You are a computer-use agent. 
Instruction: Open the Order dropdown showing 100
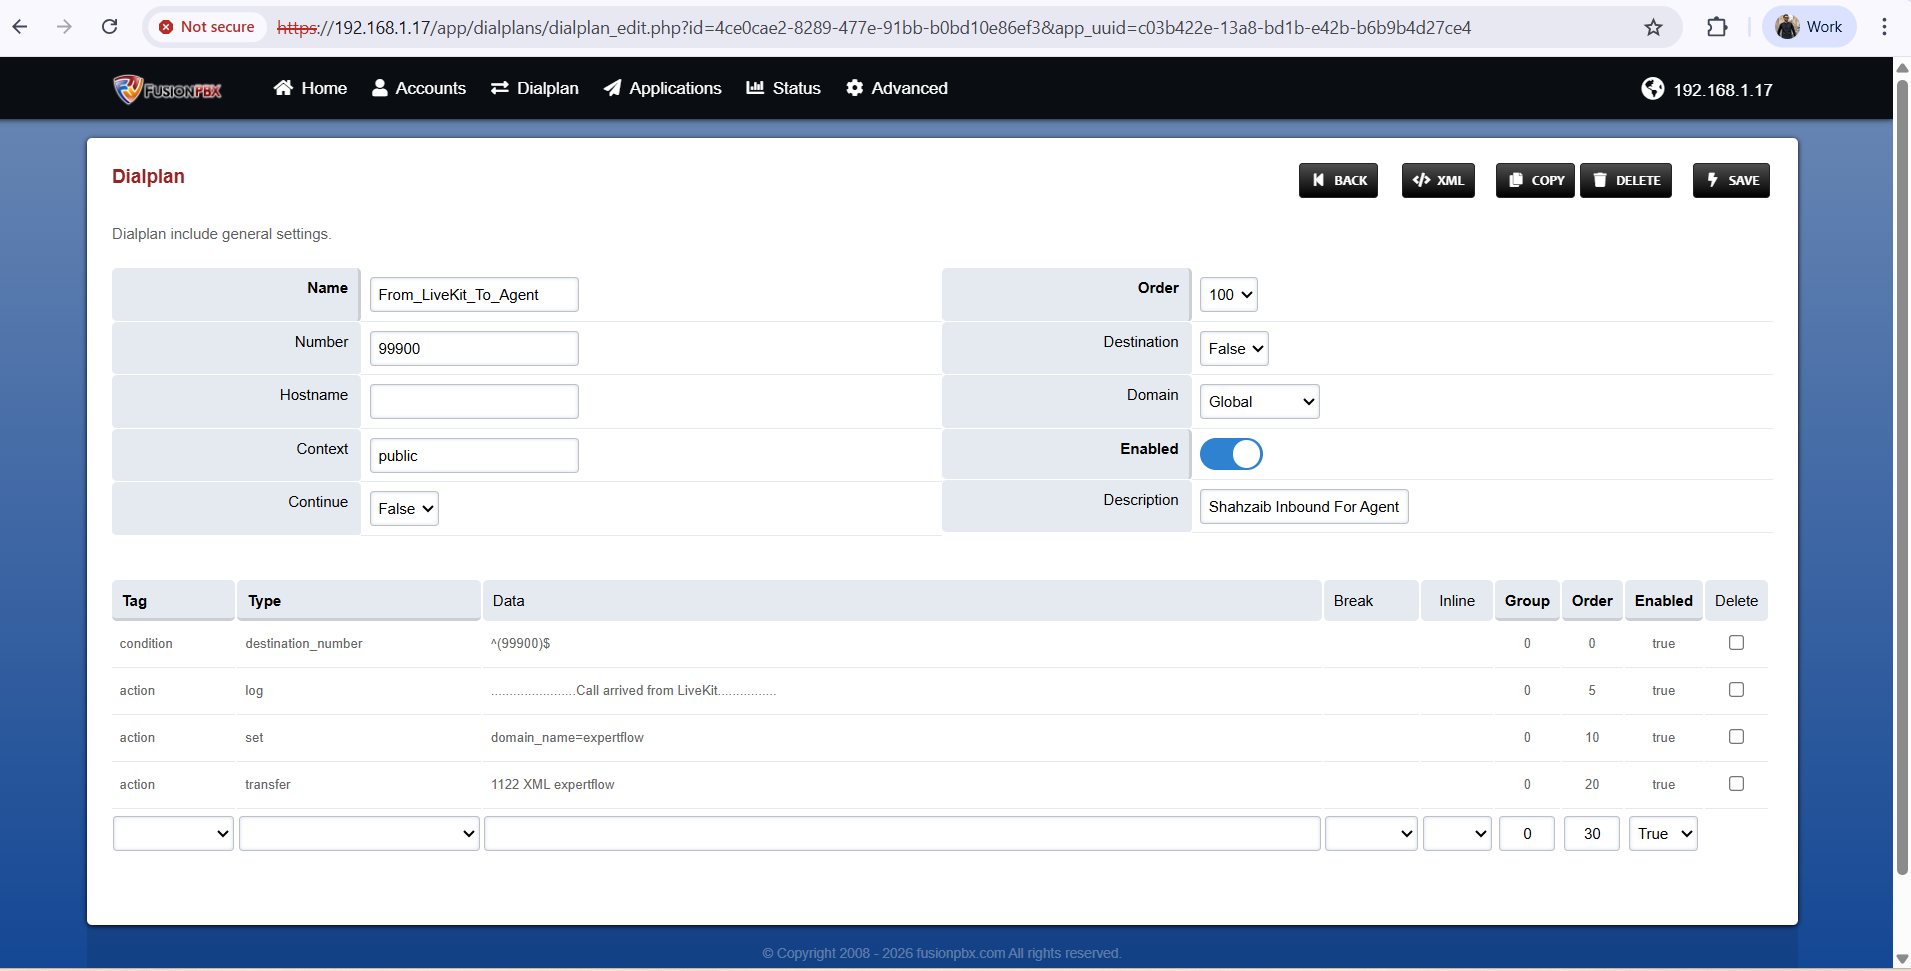pos(1228,295)
